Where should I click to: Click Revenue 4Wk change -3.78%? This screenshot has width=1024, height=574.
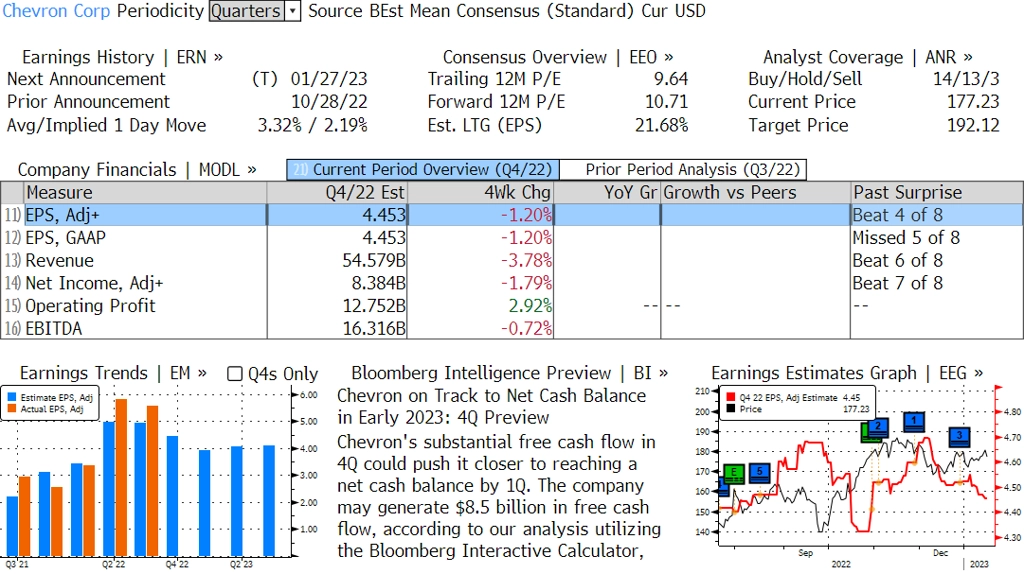pyautogui.click(x=526, y=261)
